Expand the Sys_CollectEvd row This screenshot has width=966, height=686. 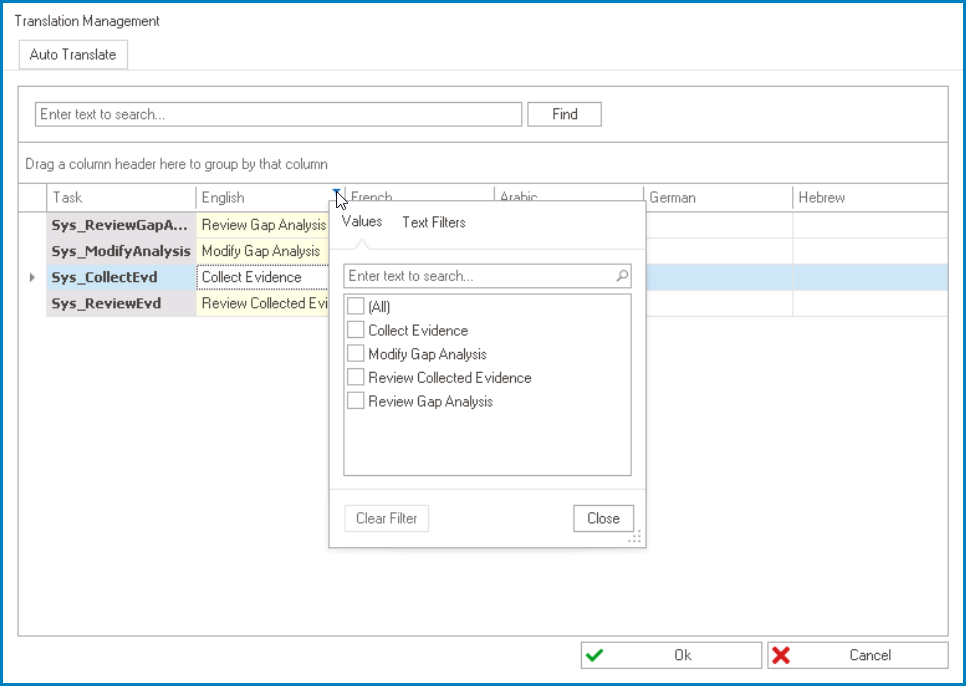coord(33,277)
